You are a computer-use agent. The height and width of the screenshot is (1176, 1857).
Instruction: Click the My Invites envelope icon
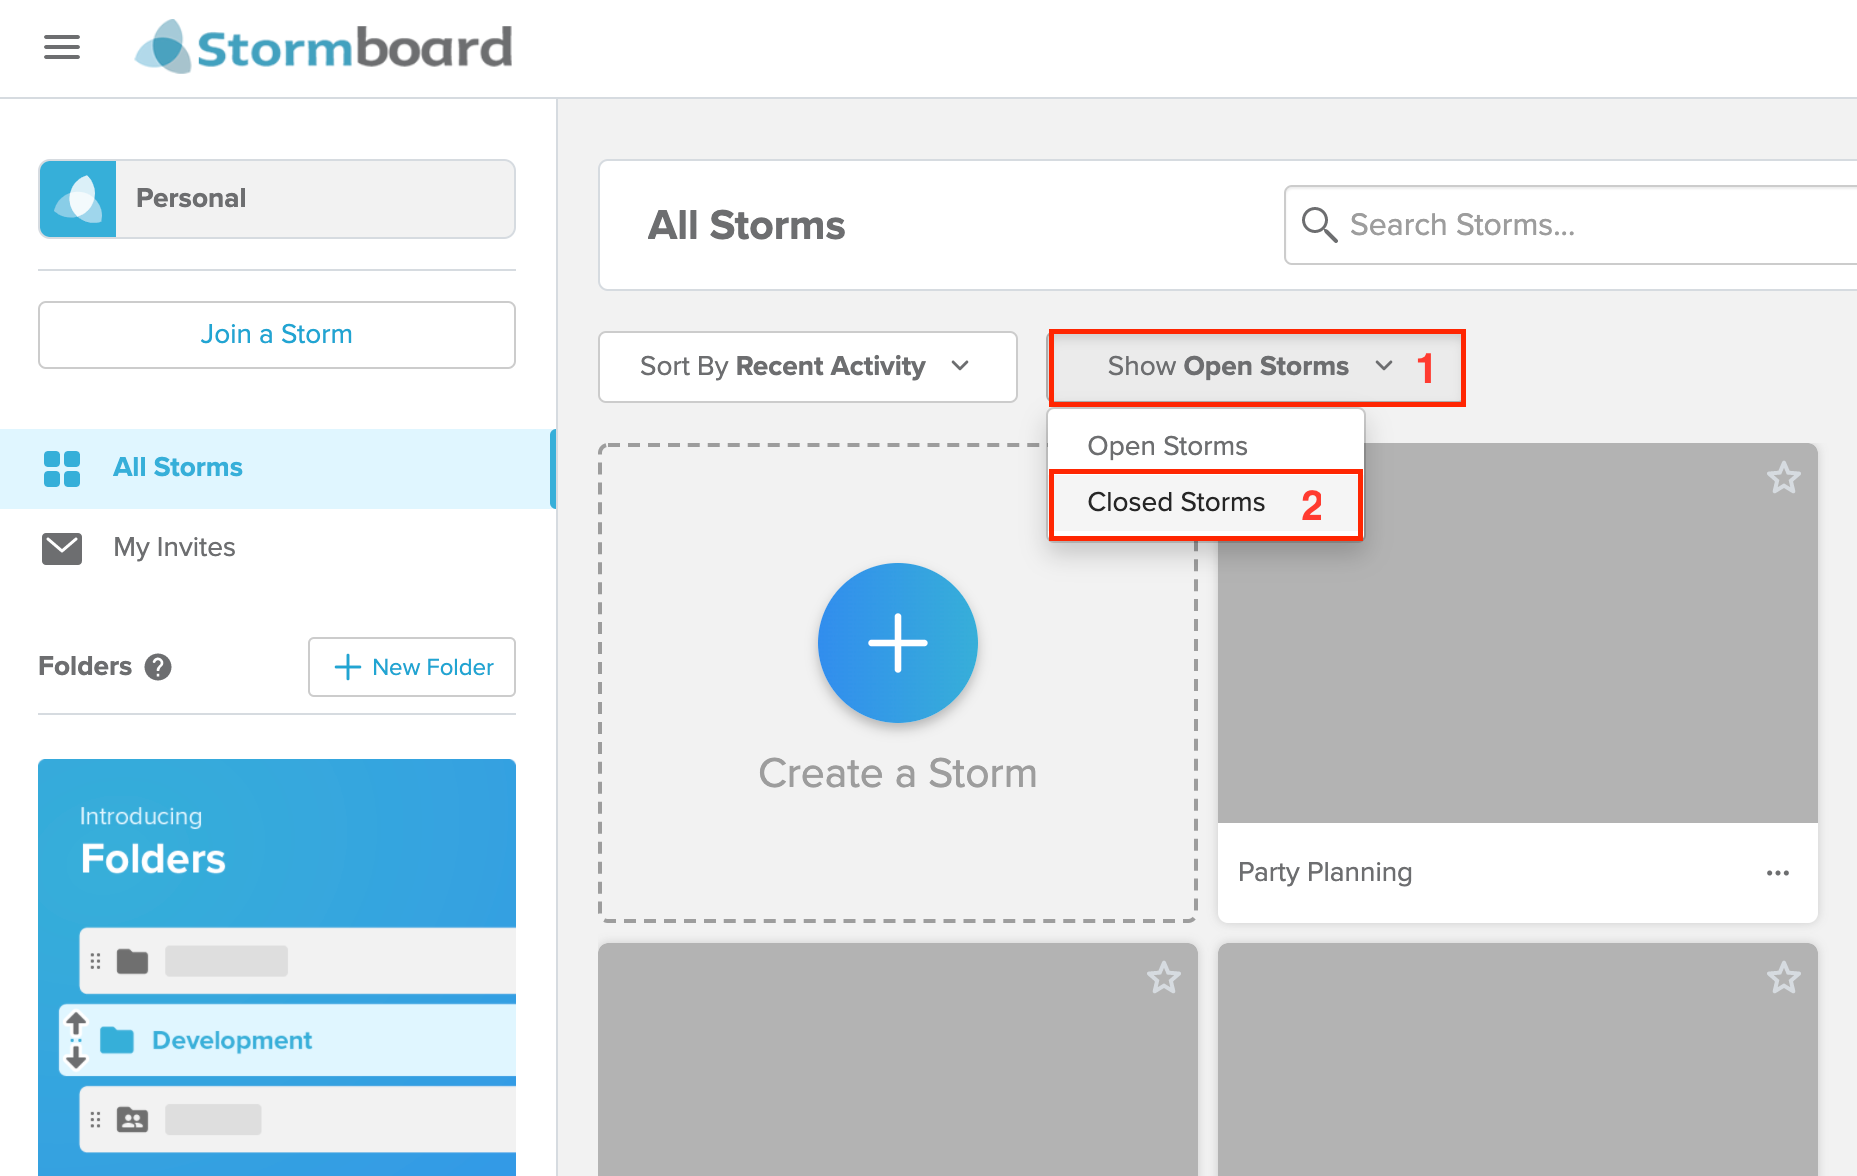62,548
